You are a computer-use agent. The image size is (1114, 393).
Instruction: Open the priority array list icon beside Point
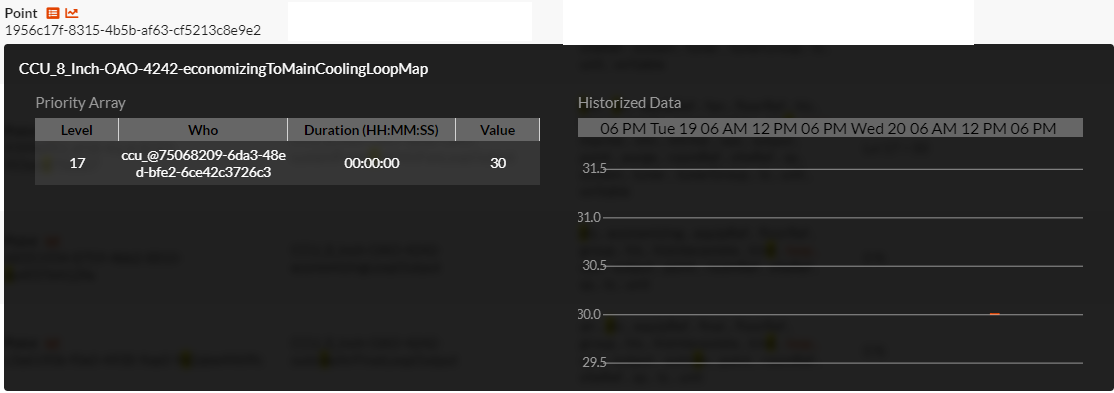click(x=53, y=13)
